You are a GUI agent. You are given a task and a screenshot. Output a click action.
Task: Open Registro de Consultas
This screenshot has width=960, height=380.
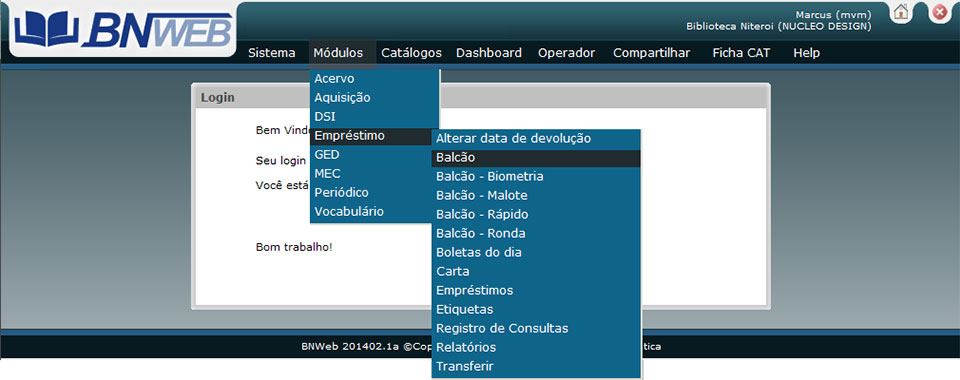click(x=536, y=329)
